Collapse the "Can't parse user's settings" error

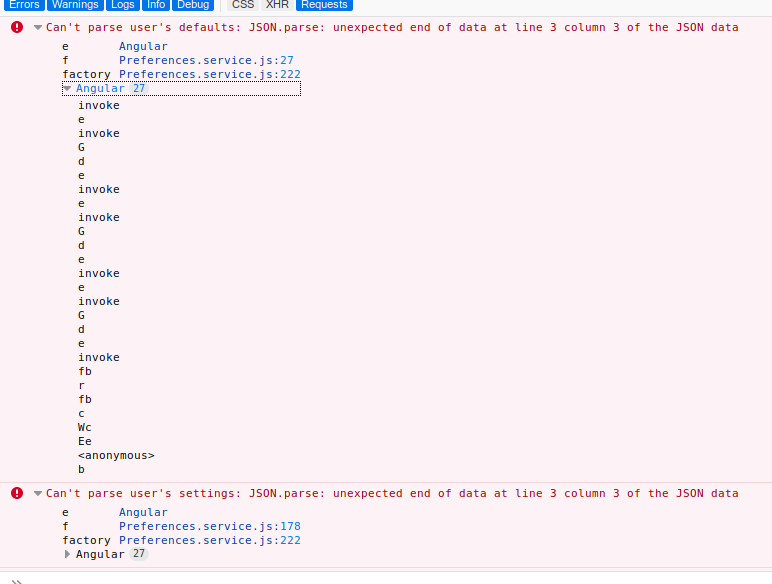37,494
